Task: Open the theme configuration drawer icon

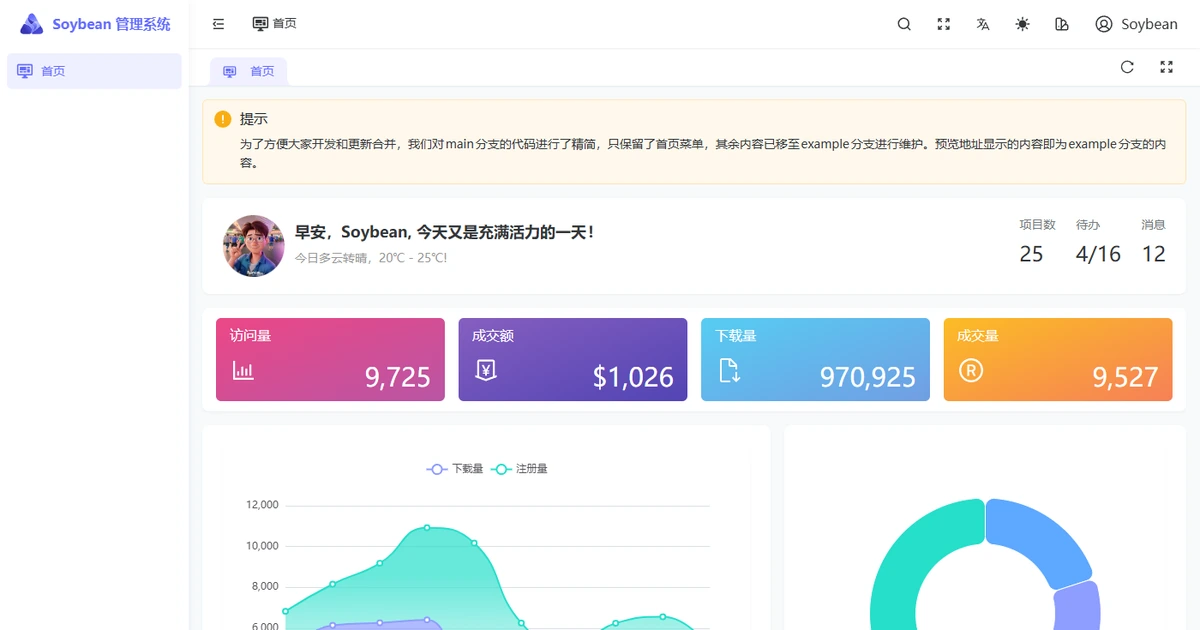Action: [x=1062, y=24]
